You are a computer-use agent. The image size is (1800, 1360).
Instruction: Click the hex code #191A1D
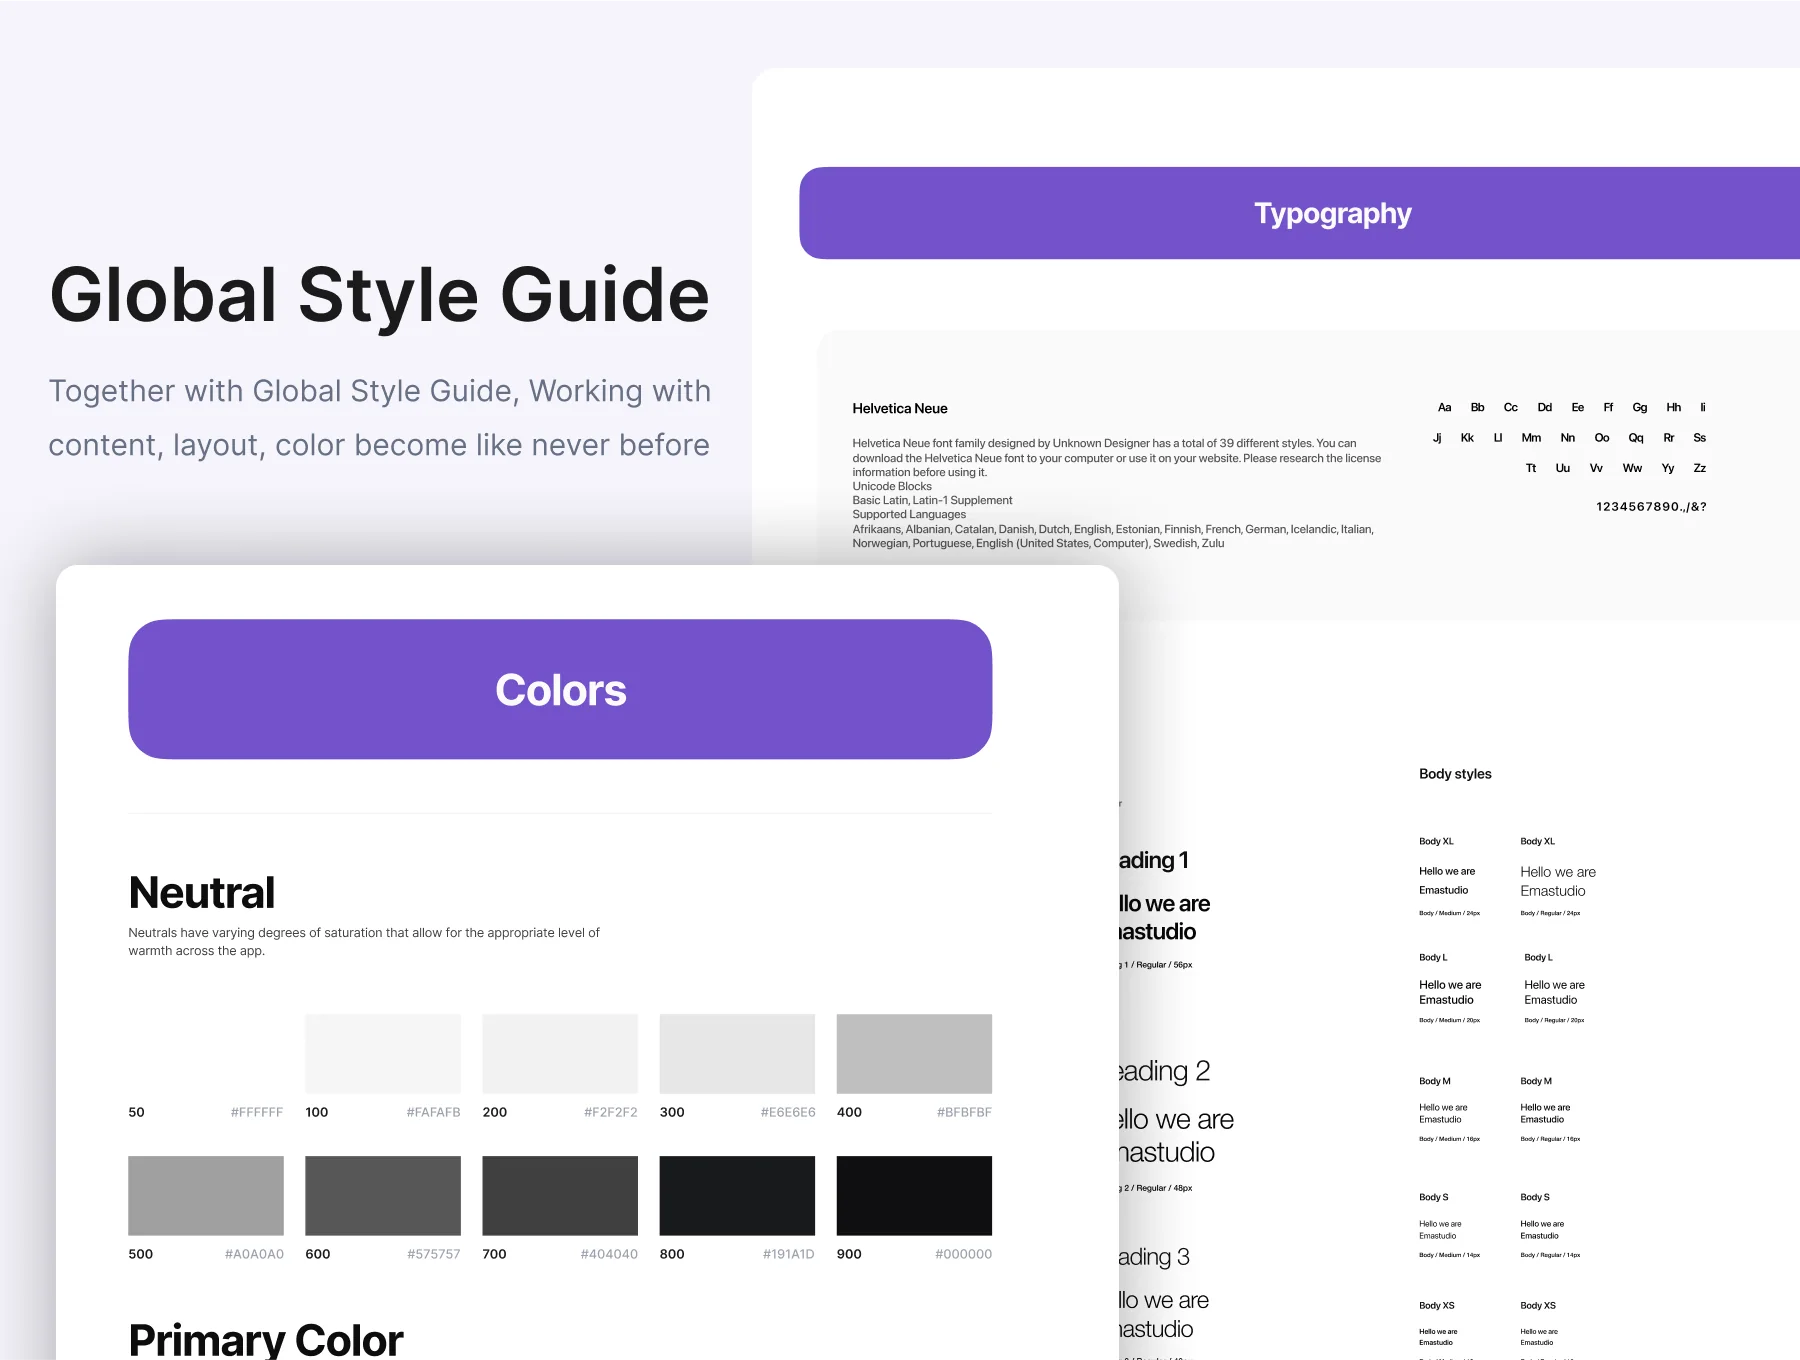pyautogui.click(x=789, y=1254)
